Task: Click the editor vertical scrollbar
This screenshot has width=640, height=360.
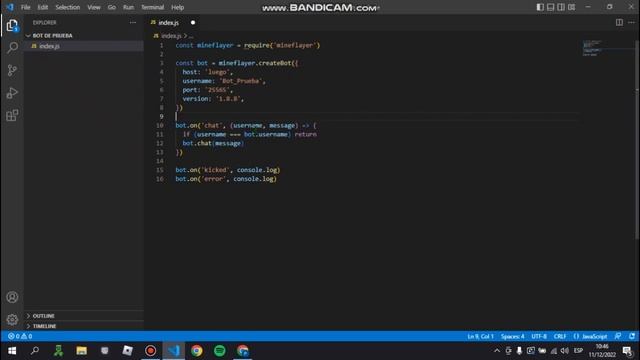Action: pyautogui.click(x=638, y=139)
